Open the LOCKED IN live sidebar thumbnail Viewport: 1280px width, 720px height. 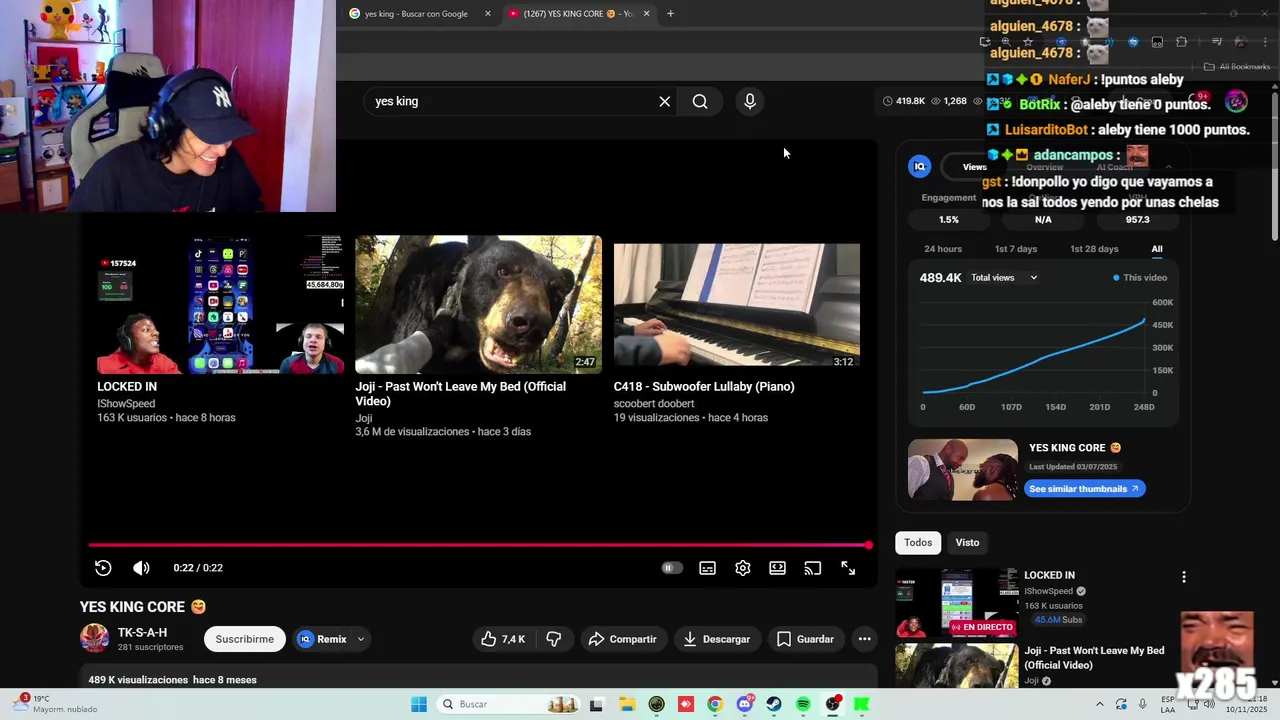pyautogui.click(x=957, y=603)
